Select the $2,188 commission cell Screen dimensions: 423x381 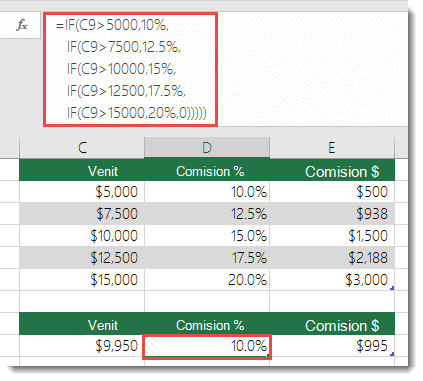(332, 258)
